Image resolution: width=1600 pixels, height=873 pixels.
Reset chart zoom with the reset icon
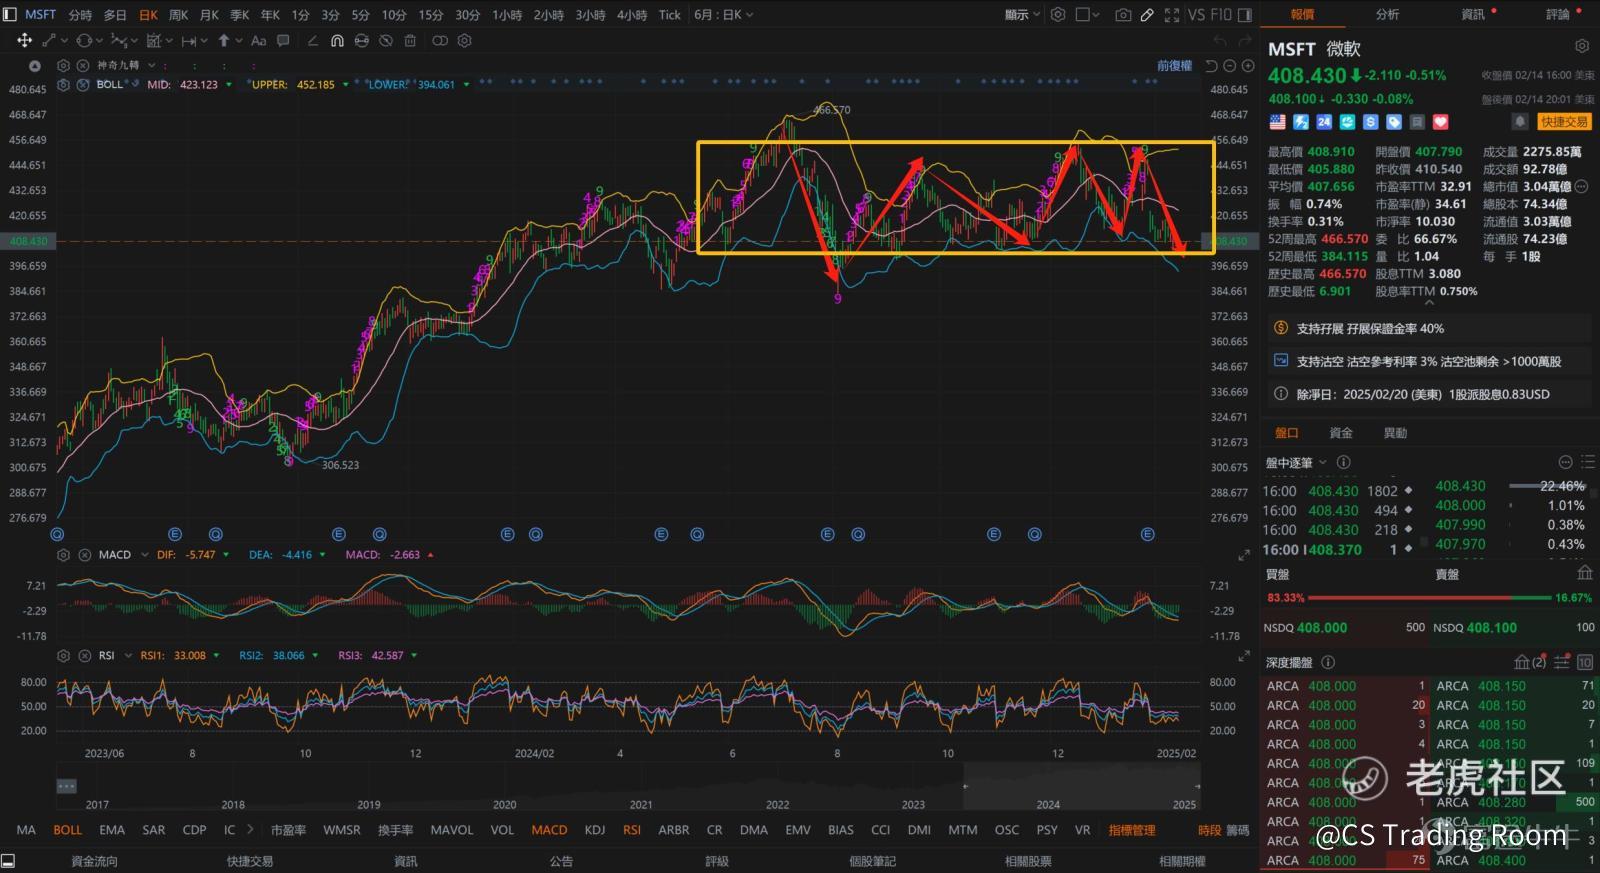click(x=1211, y=66)
